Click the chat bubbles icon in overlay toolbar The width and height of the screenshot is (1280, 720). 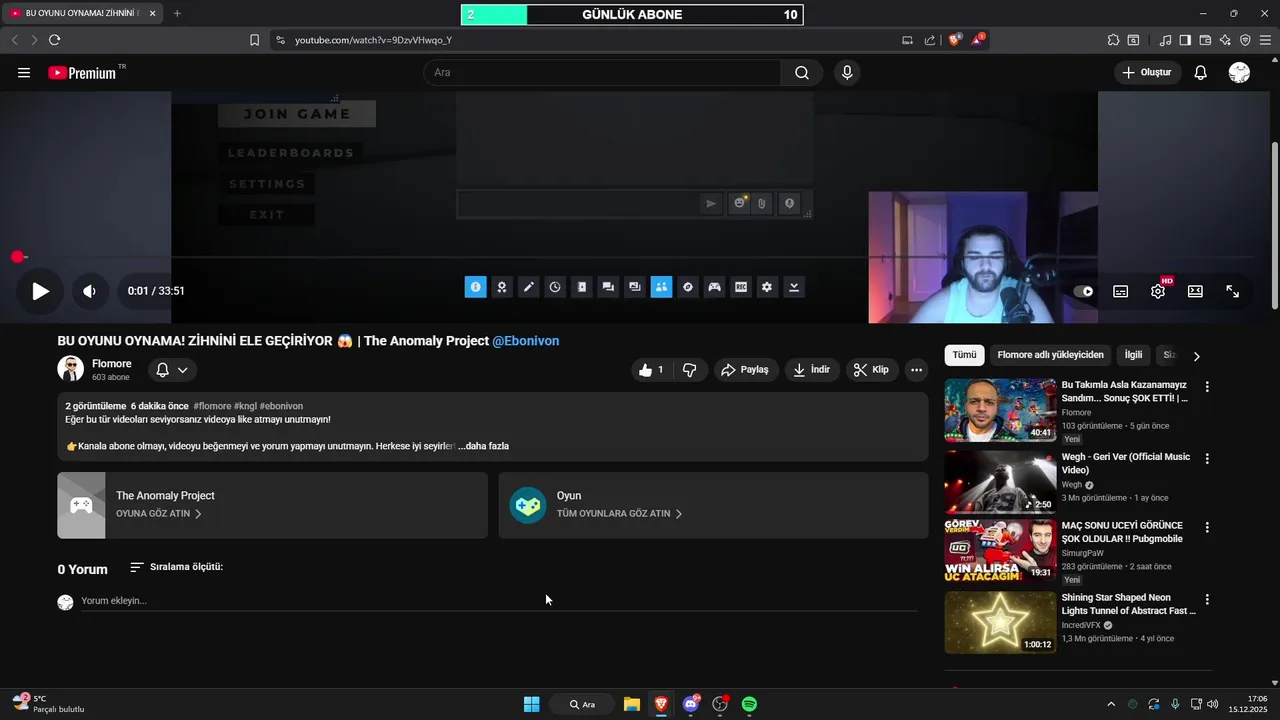608,287
